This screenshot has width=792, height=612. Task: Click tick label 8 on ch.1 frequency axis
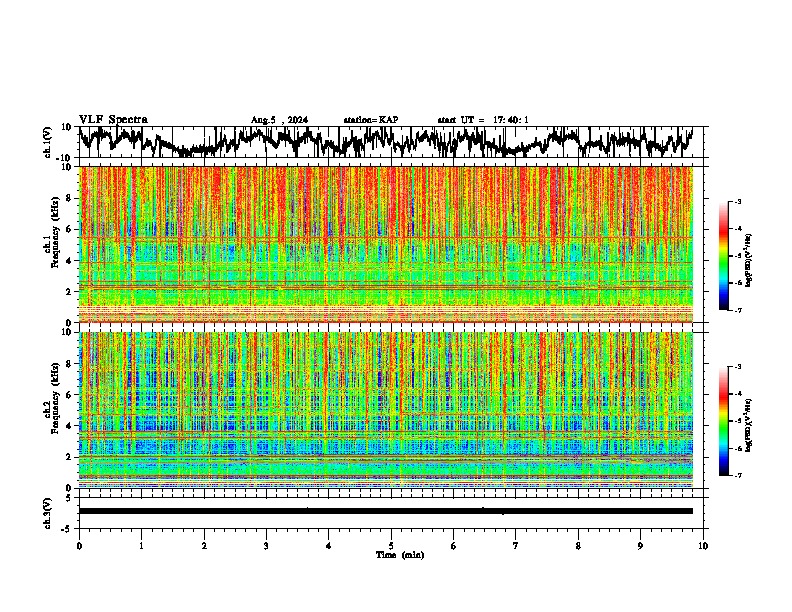[x=70, y=198]
